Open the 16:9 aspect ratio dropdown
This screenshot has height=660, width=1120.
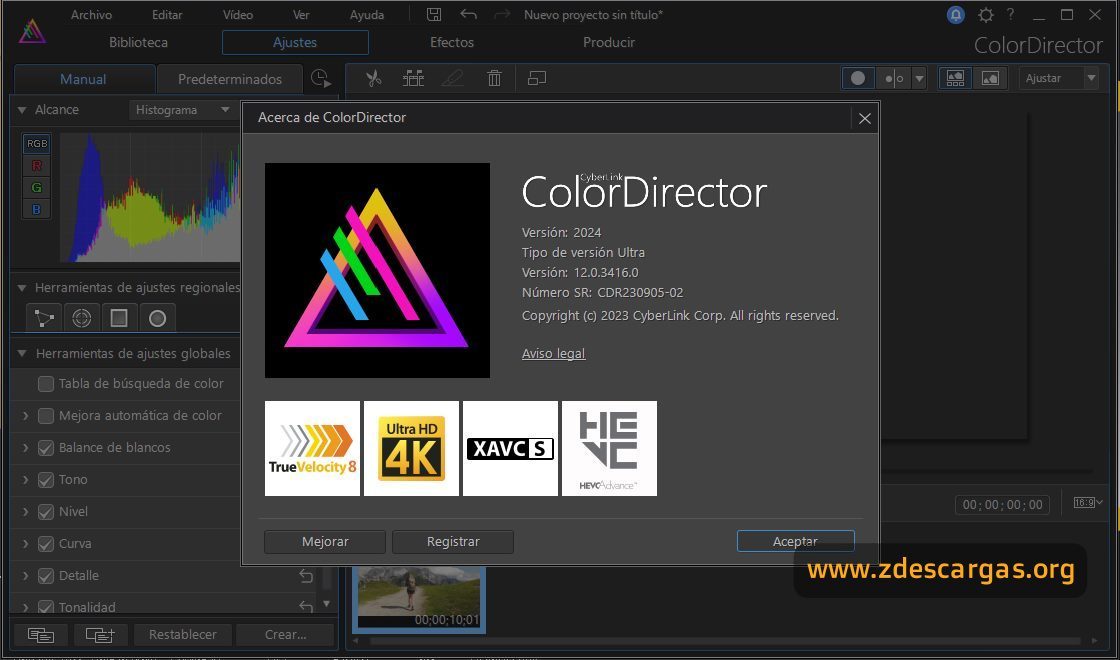click(x=1088, y=503)
